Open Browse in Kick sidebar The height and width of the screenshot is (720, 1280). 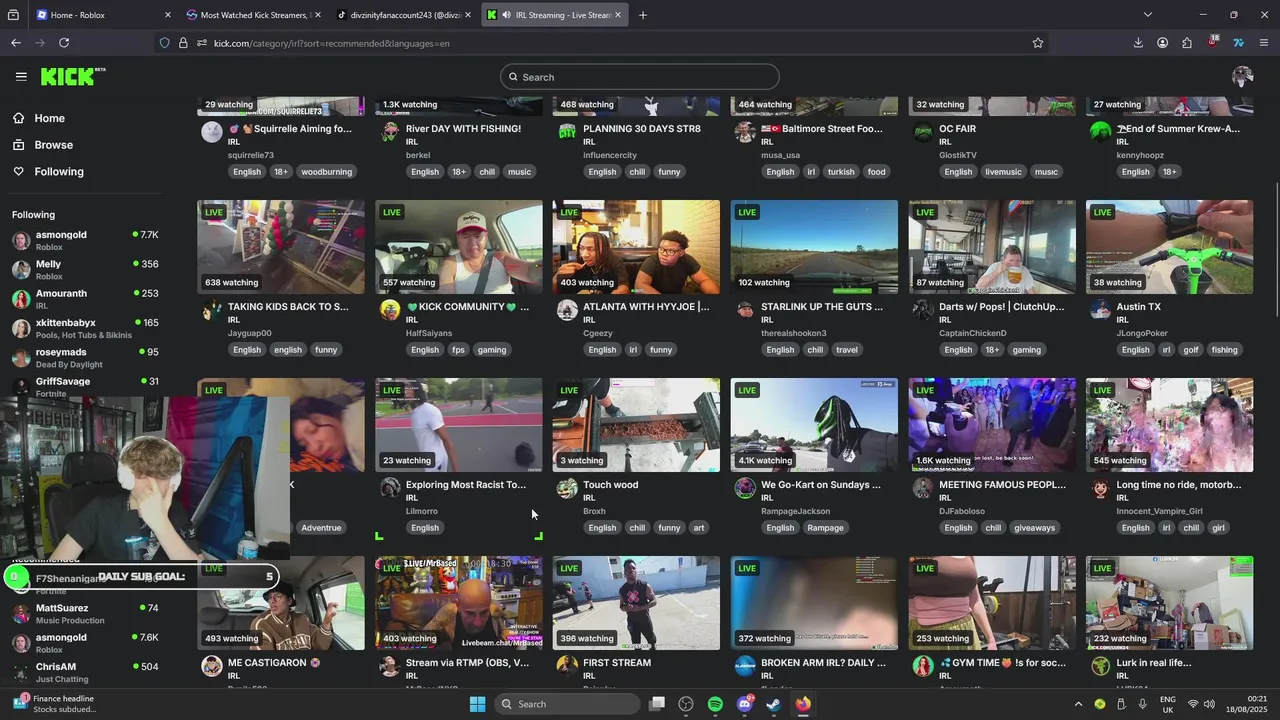(53, 145)
